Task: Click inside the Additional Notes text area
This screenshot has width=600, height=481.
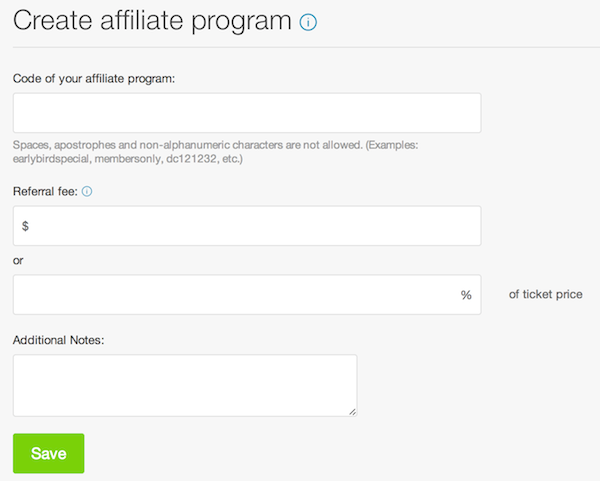Action: pyautogui.click(x=185, y=385)
